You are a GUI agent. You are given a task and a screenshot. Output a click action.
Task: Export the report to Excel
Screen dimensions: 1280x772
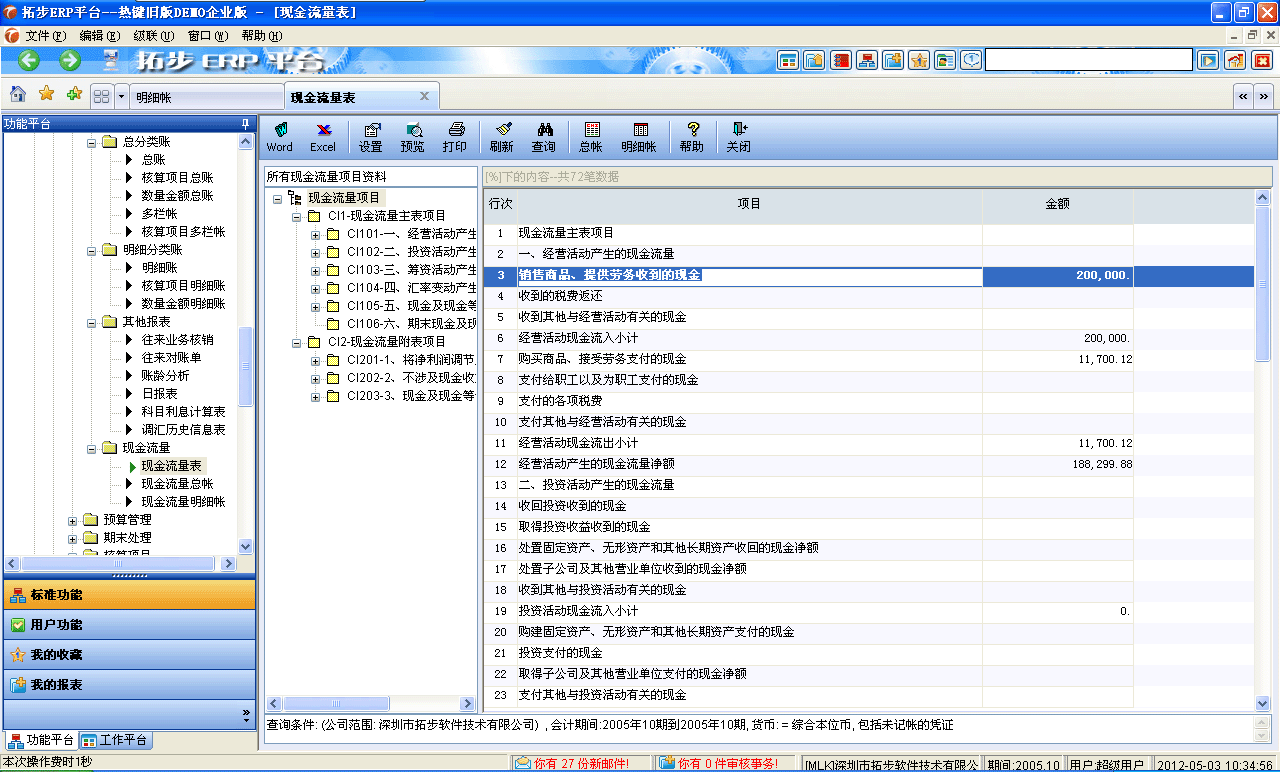pyautogui.click(x=322, y=137)
